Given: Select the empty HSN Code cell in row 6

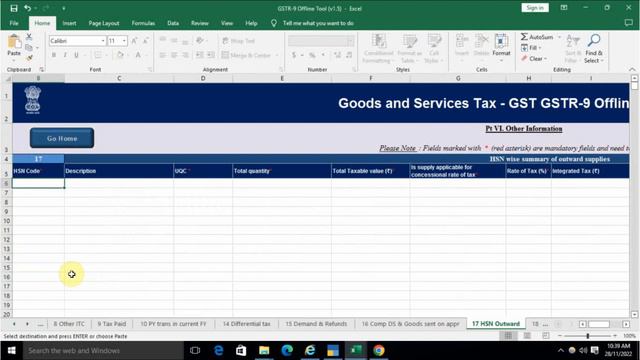Looking at the screenshot, I should pyautogui.click(x=38, y=183).
